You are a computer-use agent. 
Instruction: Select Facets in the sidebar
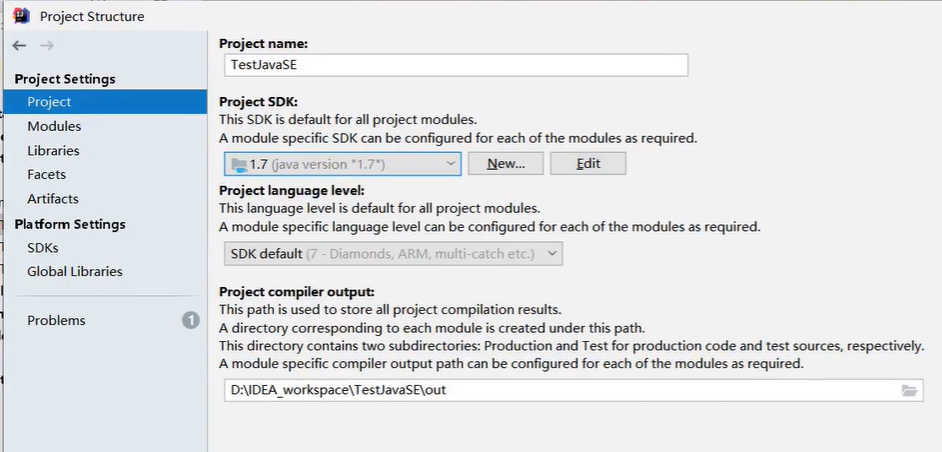point(46,174)
